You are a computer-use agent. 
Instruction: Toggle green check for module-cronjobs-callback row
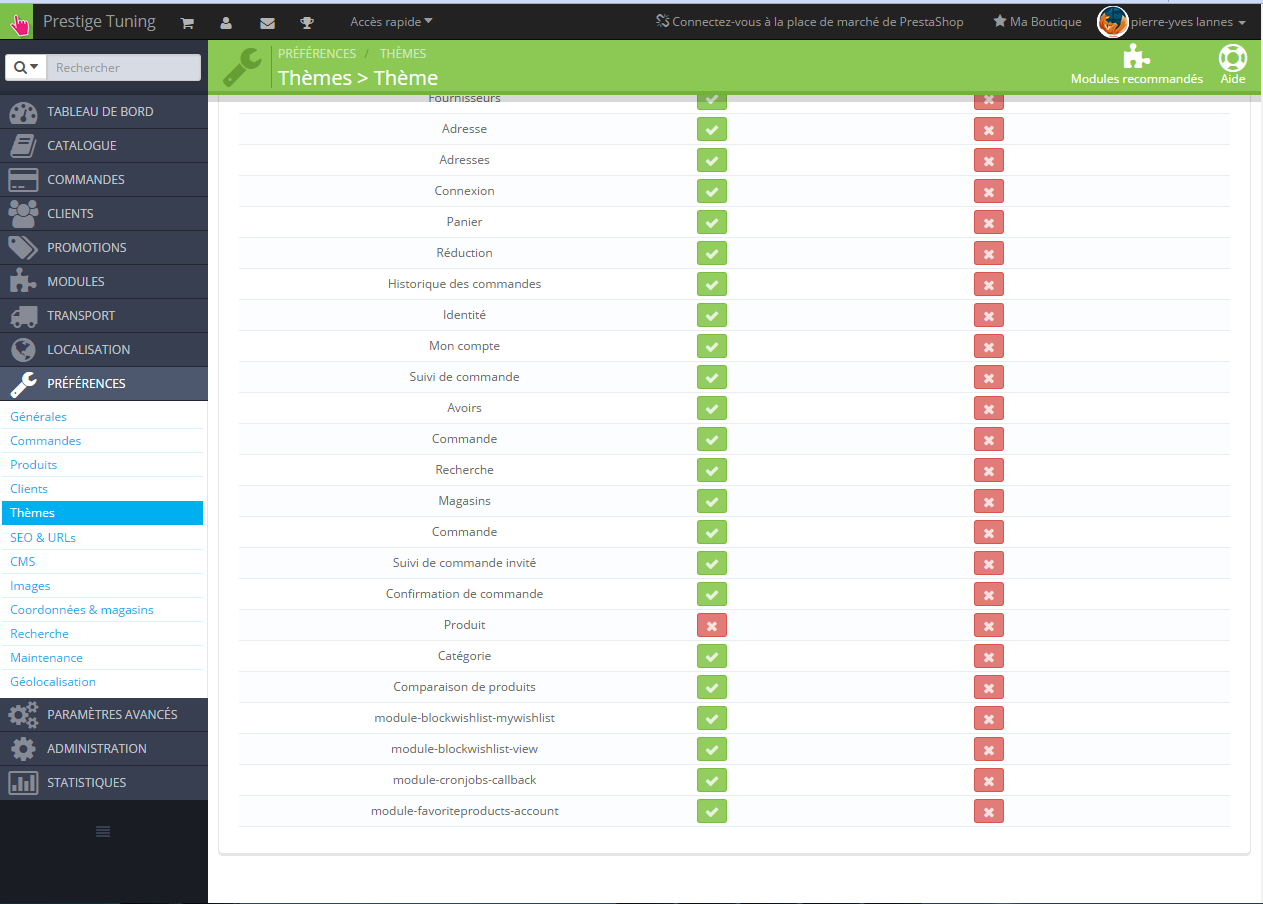tap(712, 780)
